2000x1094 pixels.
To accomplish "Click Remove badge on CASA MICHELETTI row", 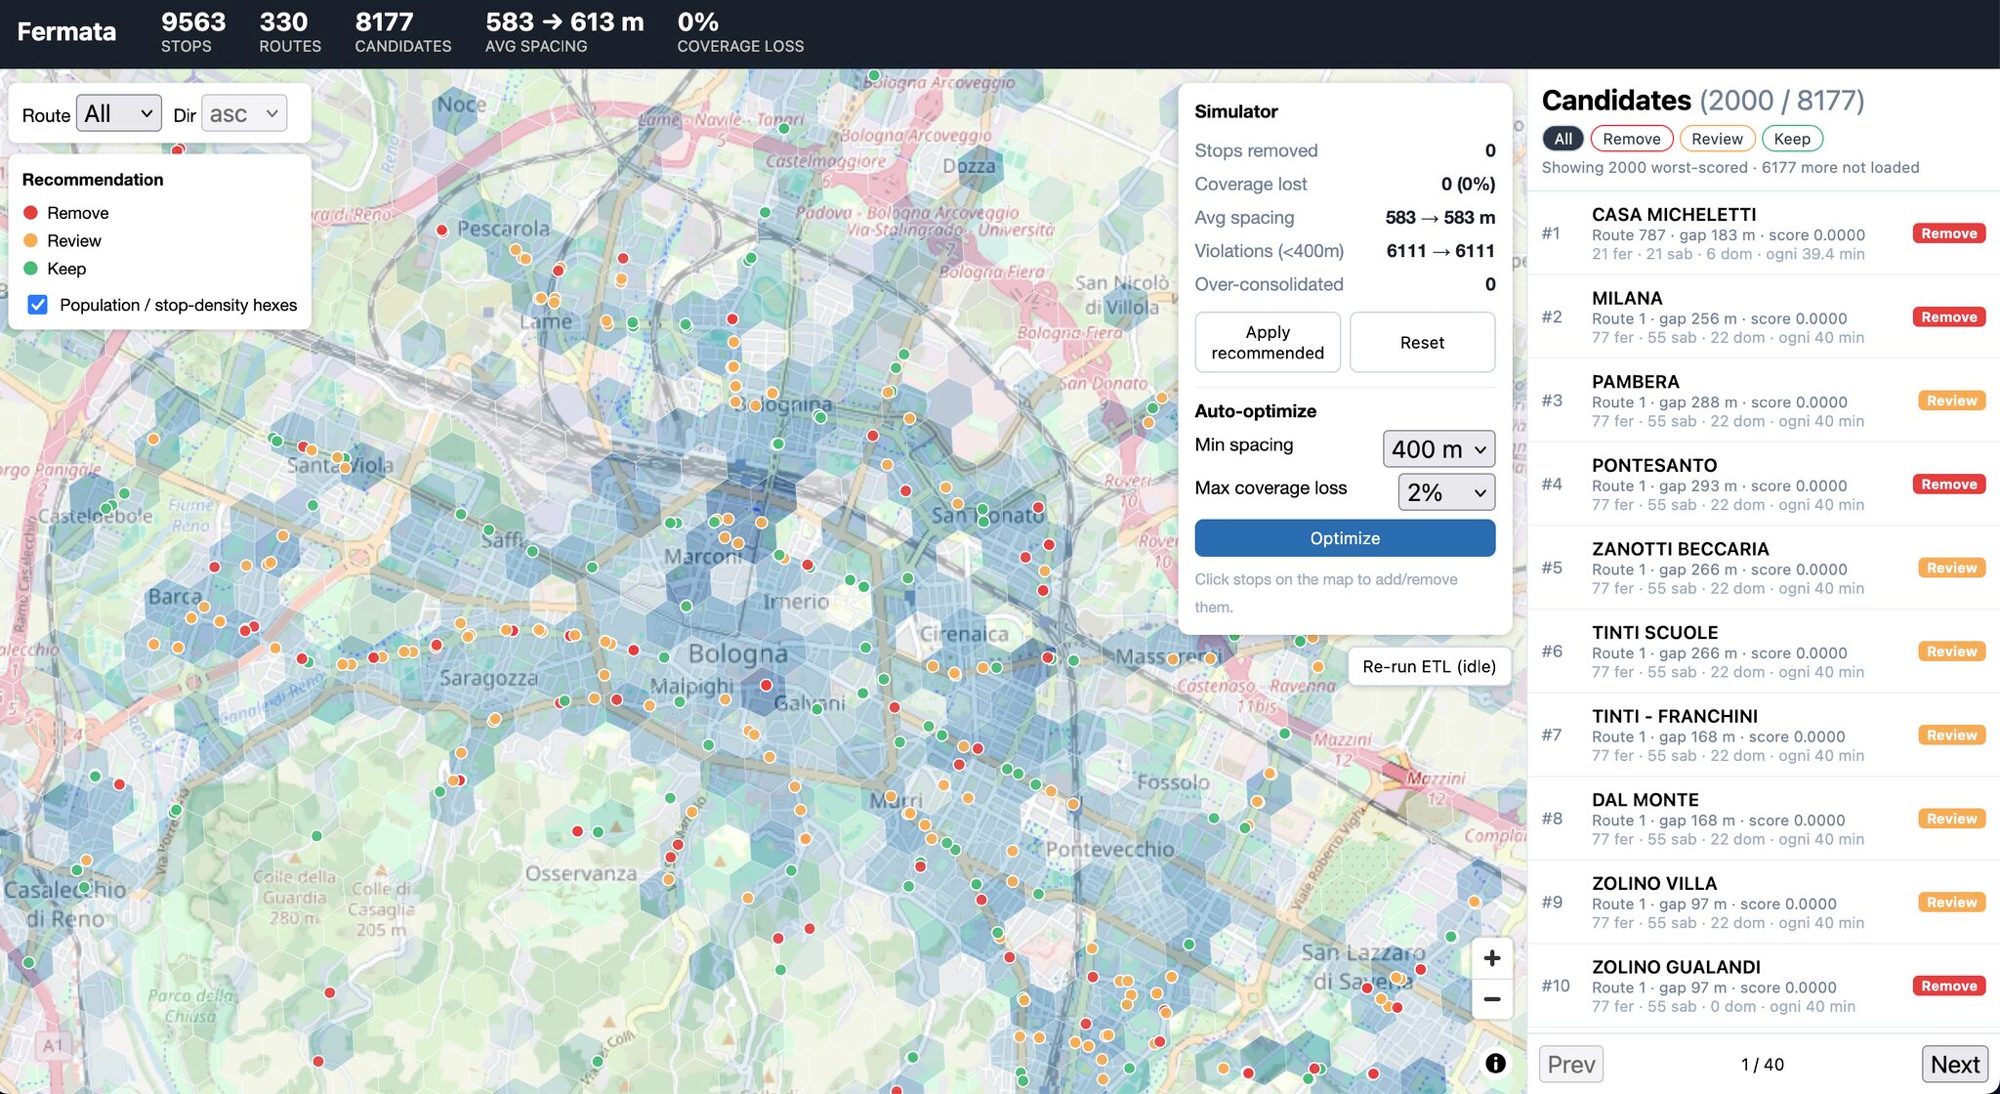I will click(1949, 233).
